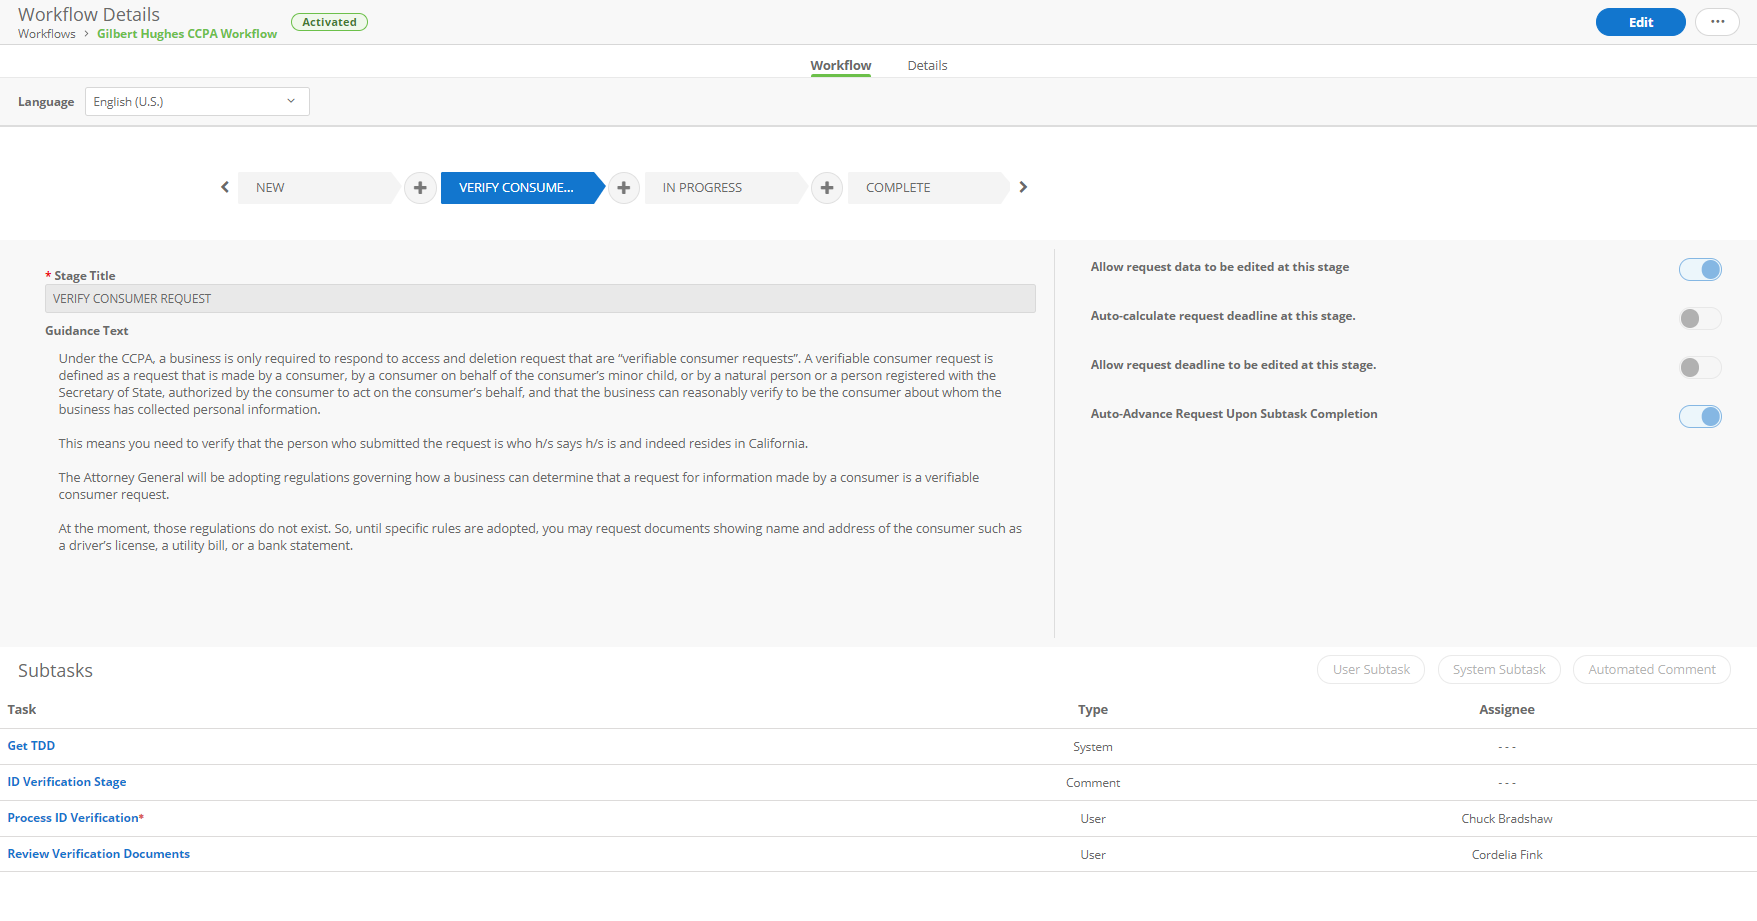Viewport: 1757px width, 921px height.
Task: Click the right arrow to scroll stages
Action: pyautogui.click(x=1023, y=187)
